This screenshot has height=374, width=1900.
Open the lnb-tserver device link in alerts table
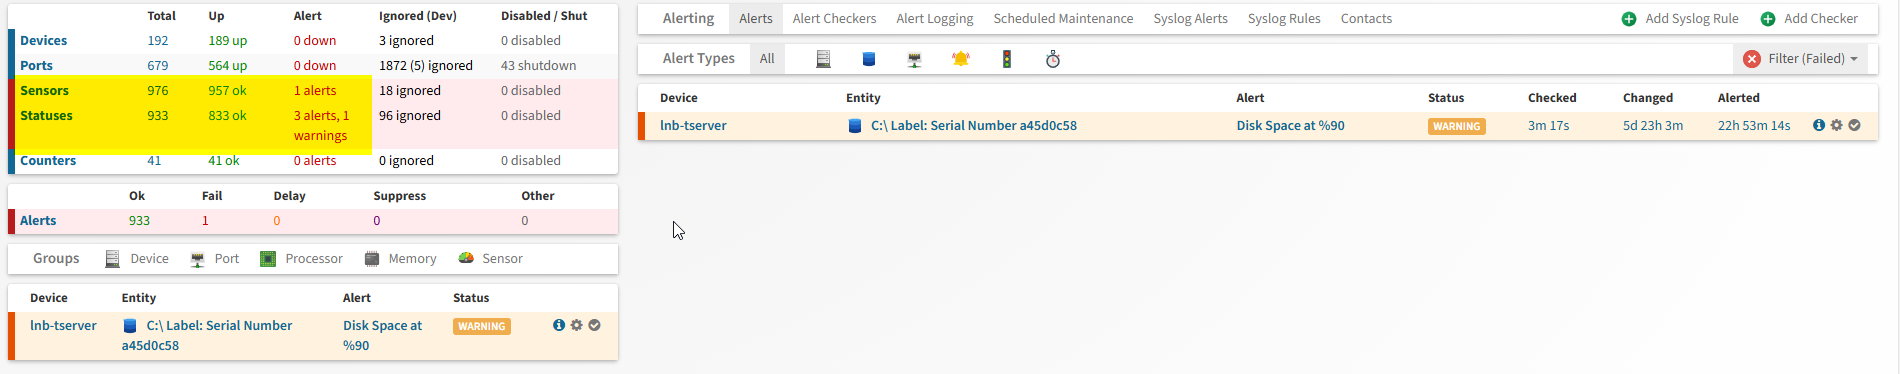pyautogui.click(x=693, y=125)
